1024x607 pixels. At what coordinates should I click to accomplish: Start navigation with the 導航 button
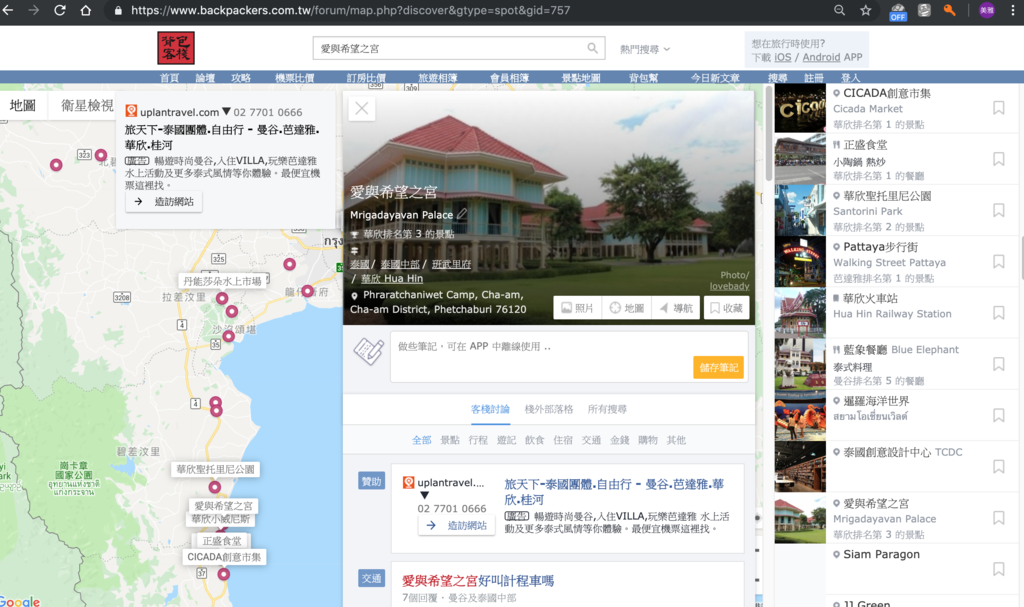coord(676,308)
